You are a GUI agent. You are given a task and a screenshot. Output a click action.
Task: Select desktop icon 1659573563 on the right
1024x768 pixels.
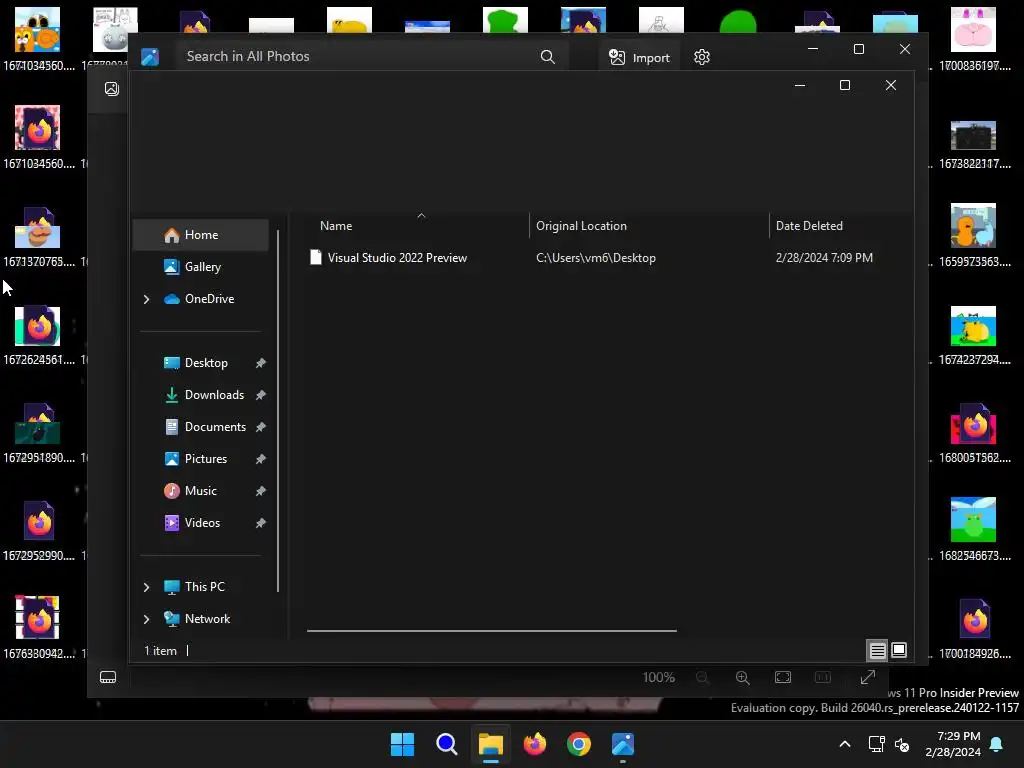click(974, 235)
